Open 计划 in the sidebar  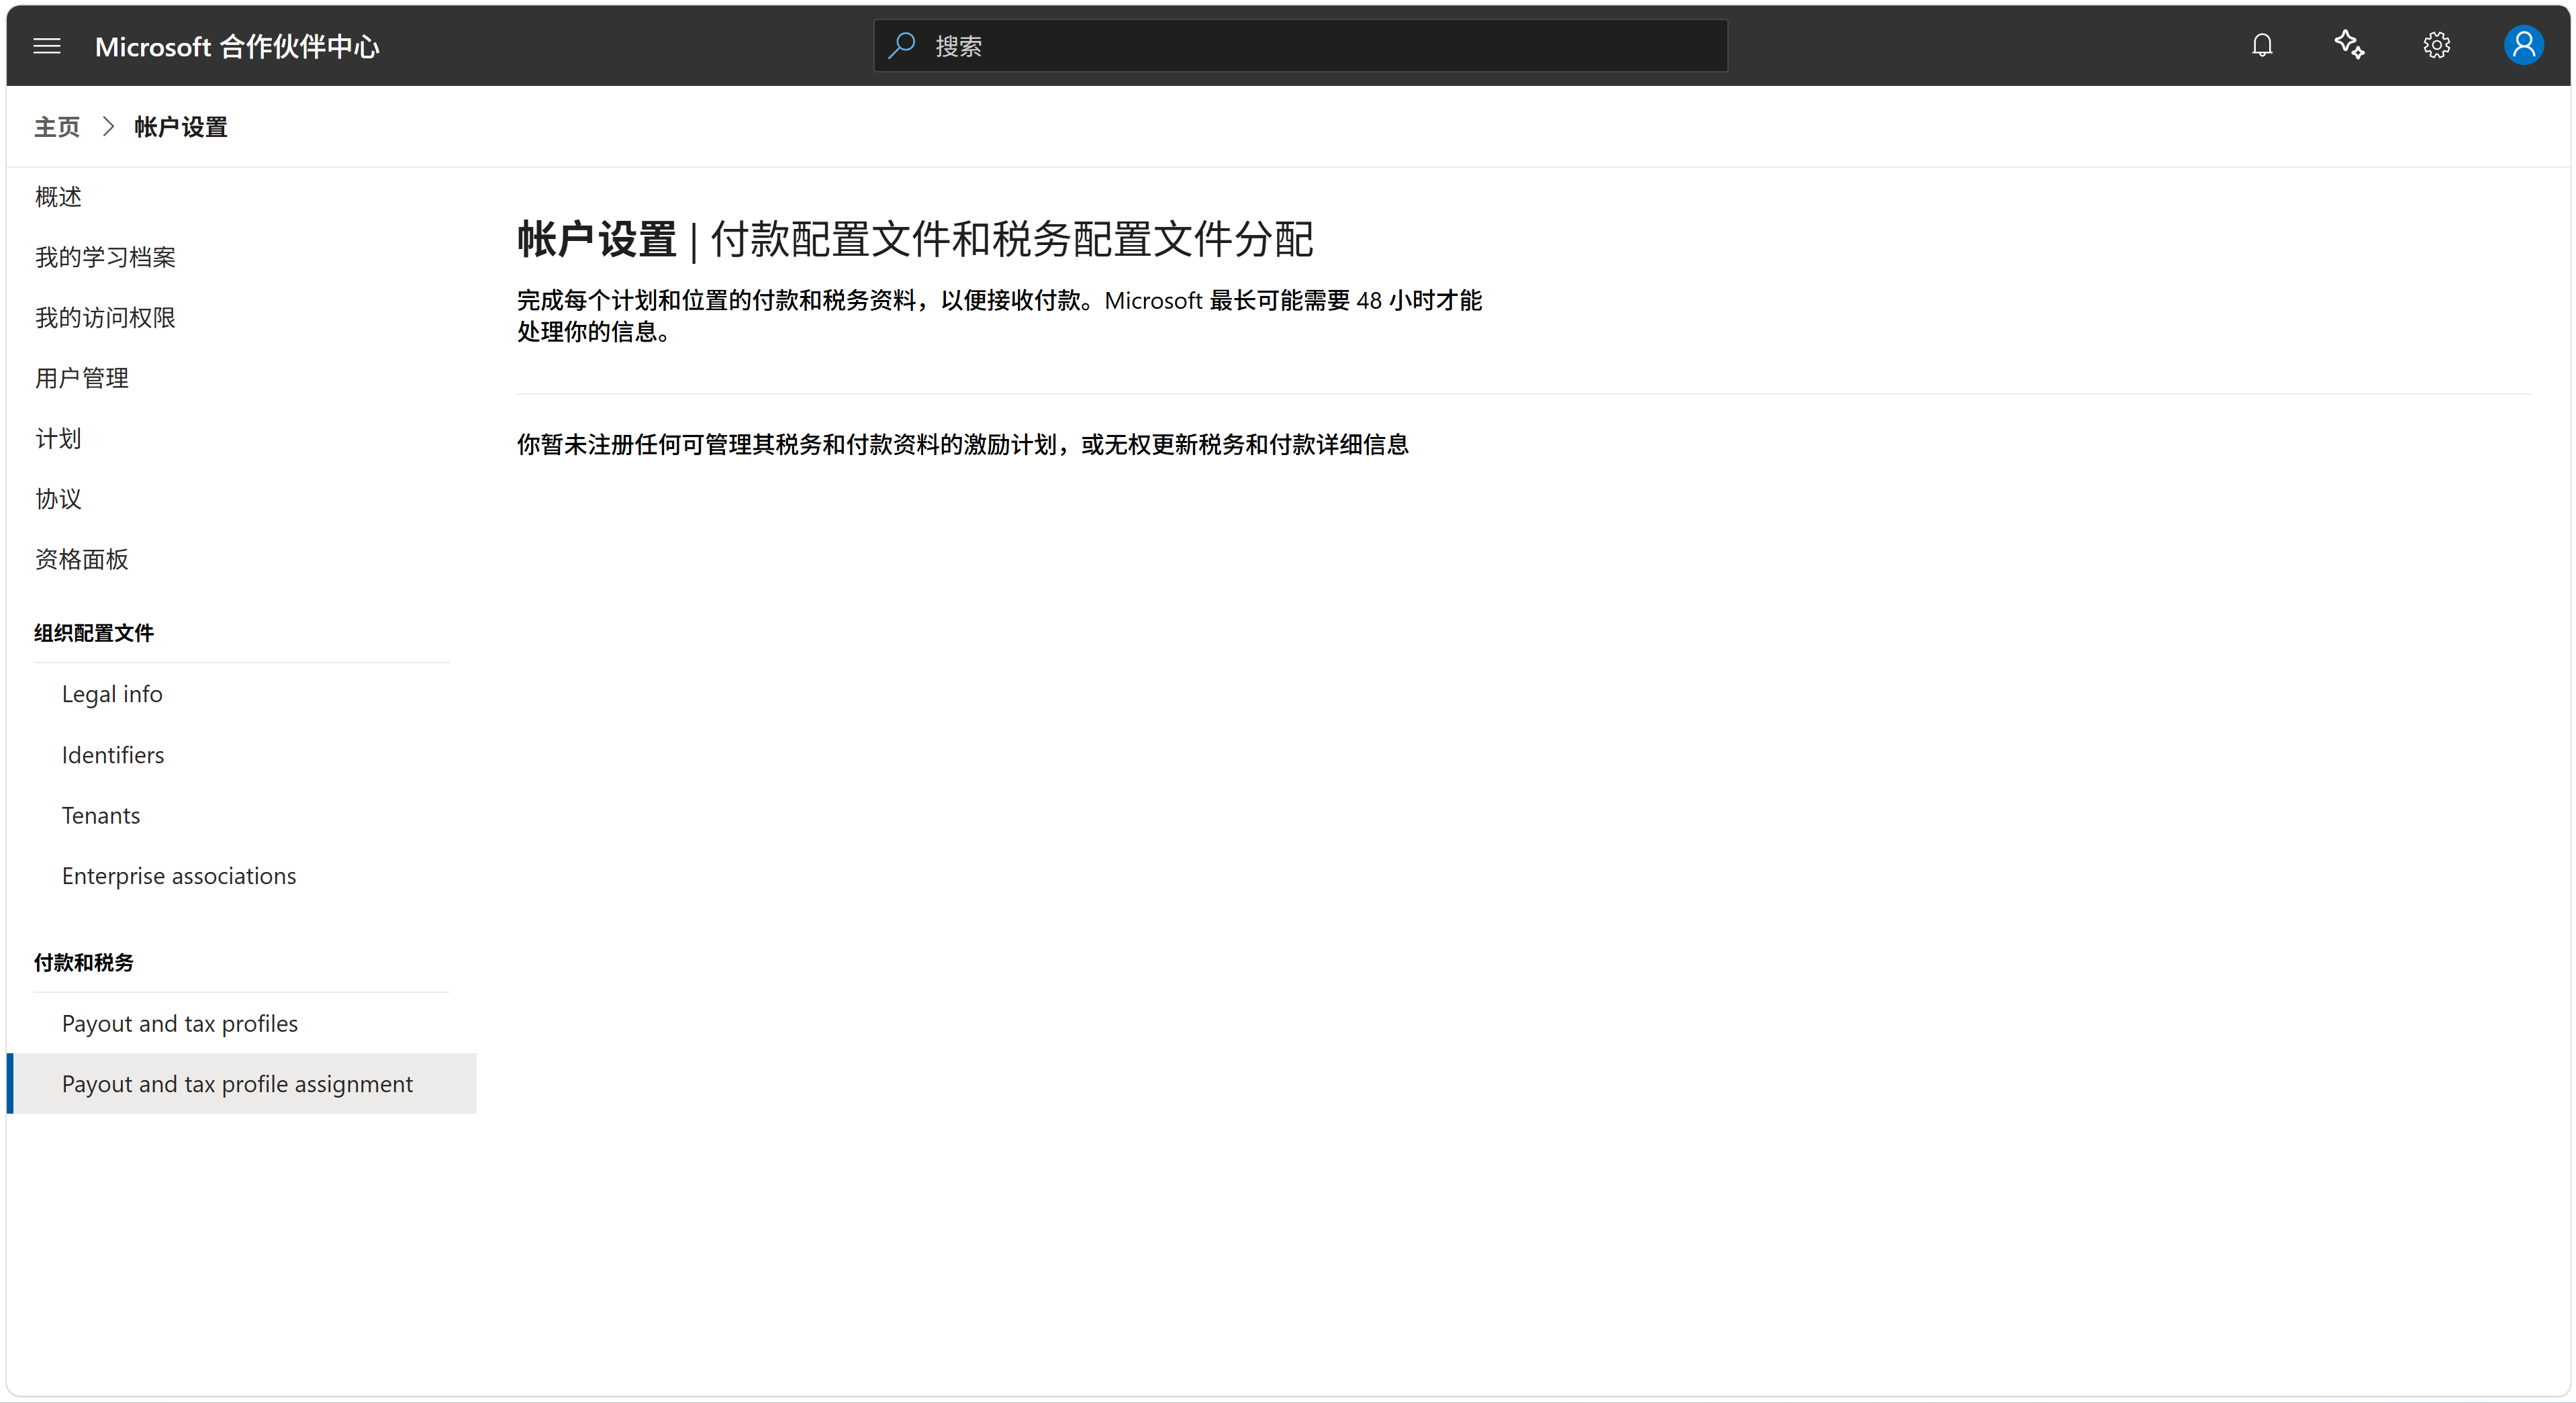click(x=58, y=439)
